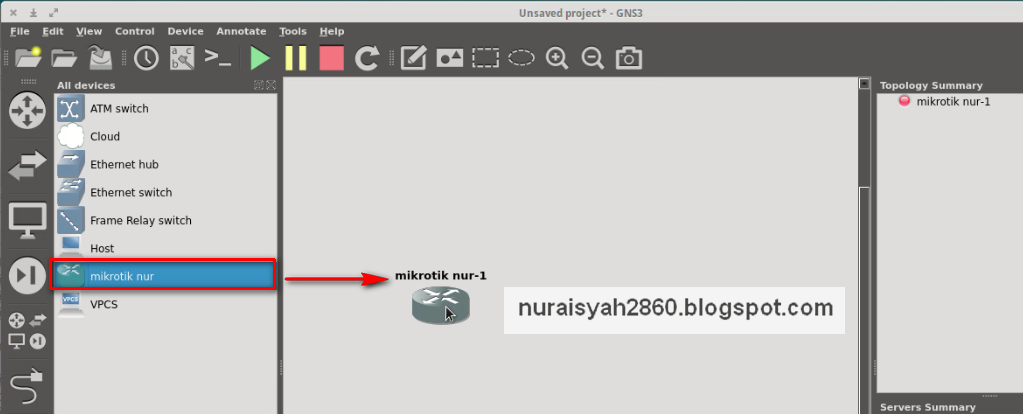Browse switches in device sidebar
This screenshot has height=414, width=1023.
tap(27, 166)
